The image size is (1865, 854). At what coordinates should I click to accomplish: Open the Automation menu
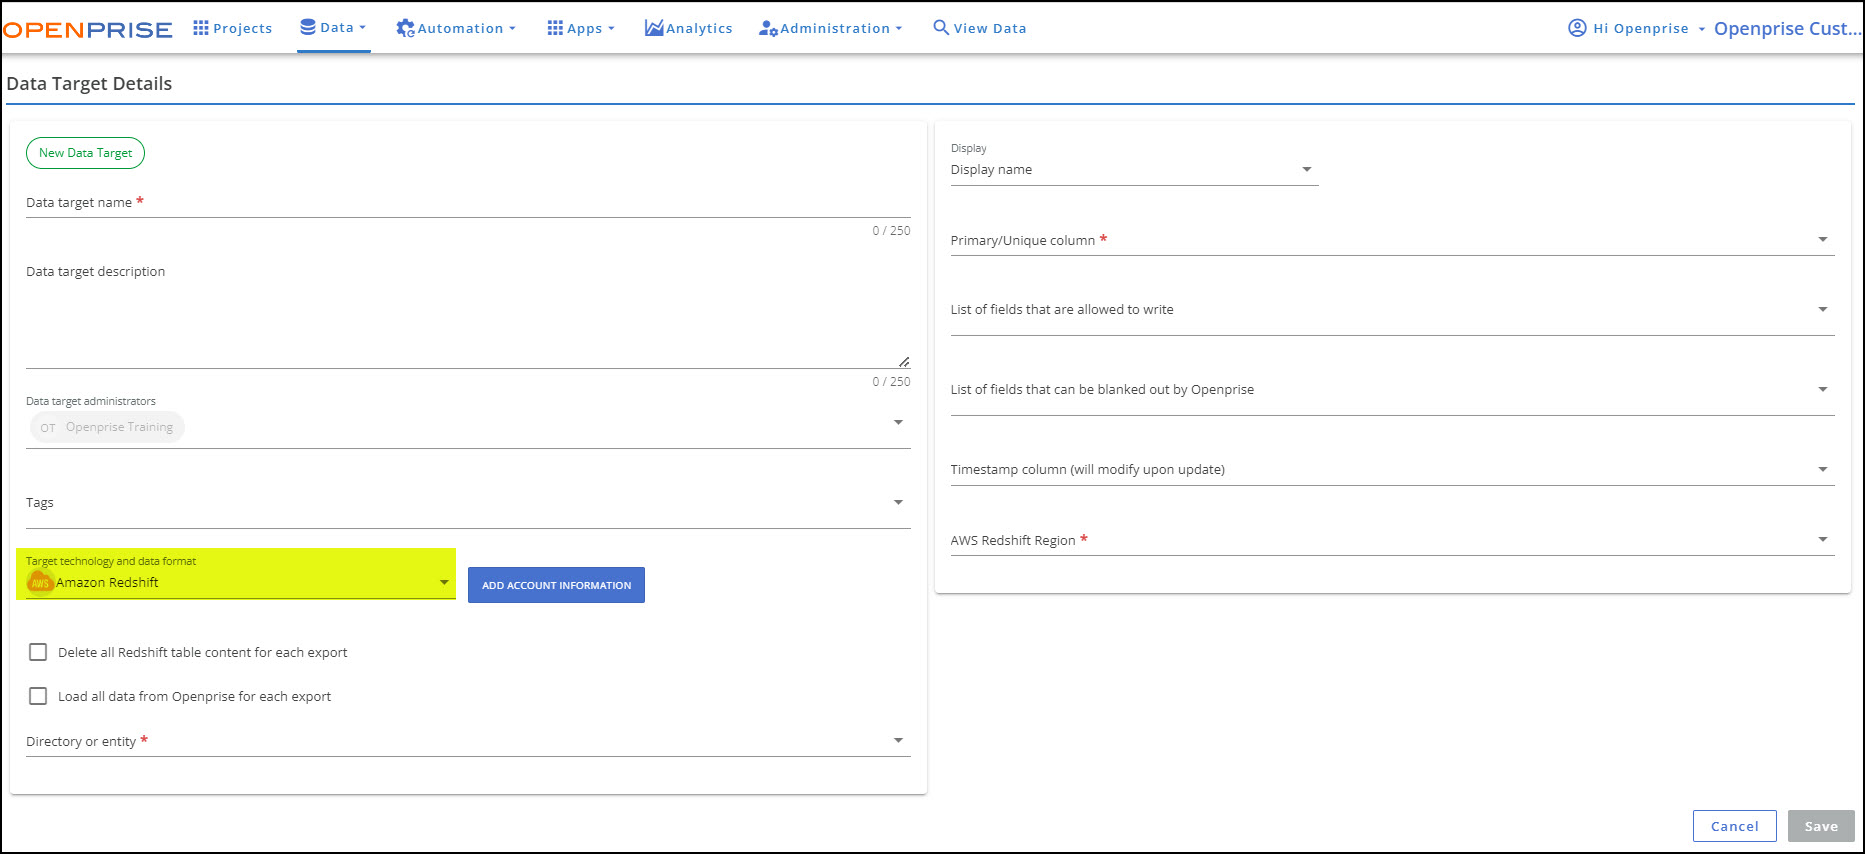[456, 28]
